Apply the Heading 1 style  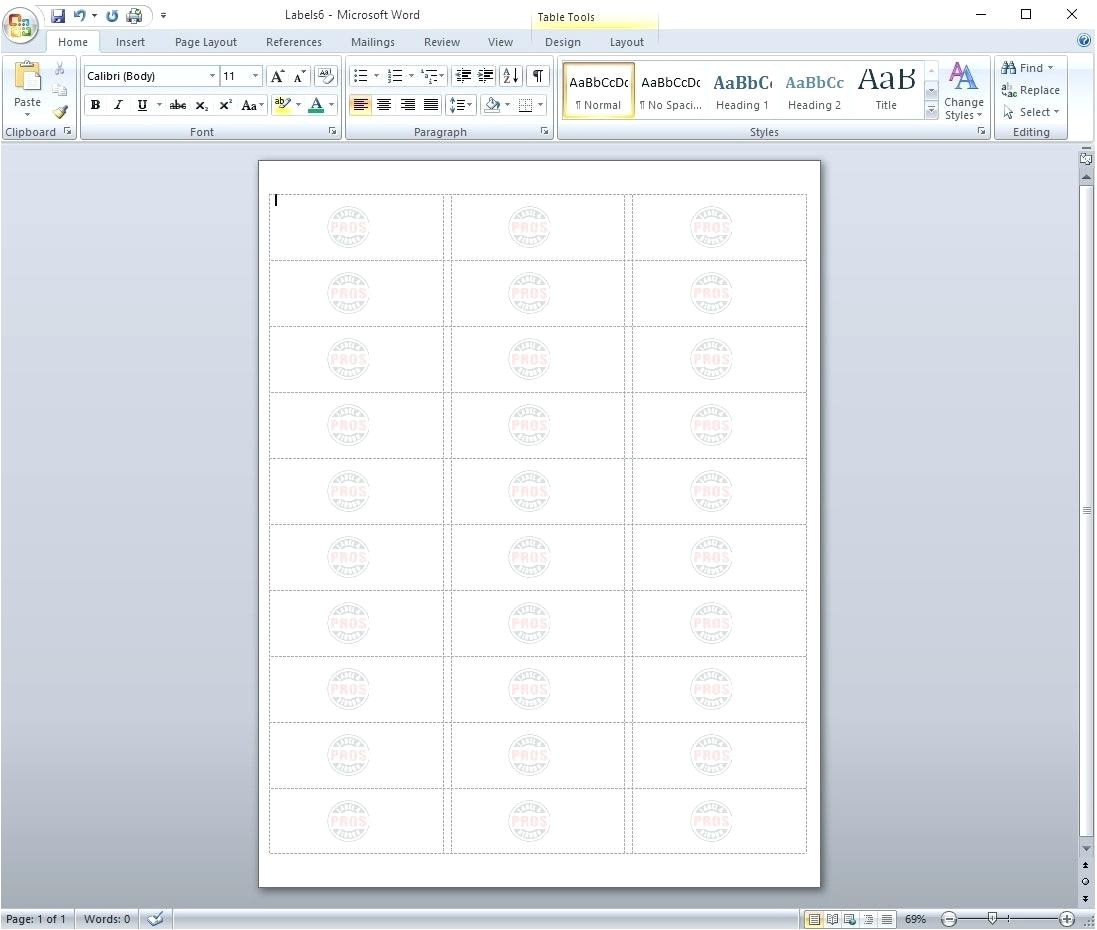click(x=742, y=91)
